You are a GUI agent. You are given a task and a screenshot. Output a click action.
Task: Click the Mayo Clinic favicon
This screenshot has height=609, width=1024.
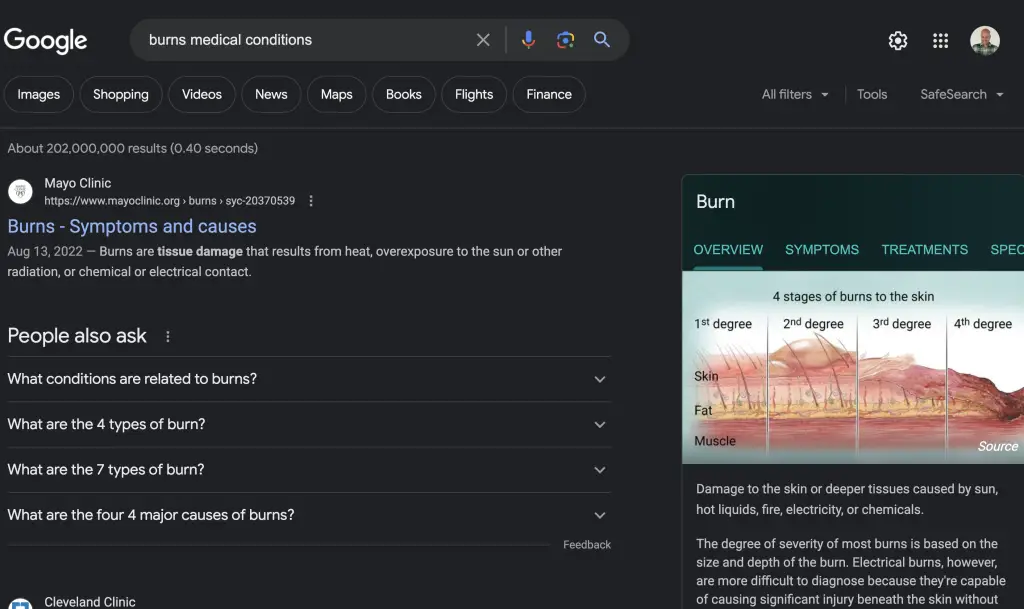(x=20, y=191)
